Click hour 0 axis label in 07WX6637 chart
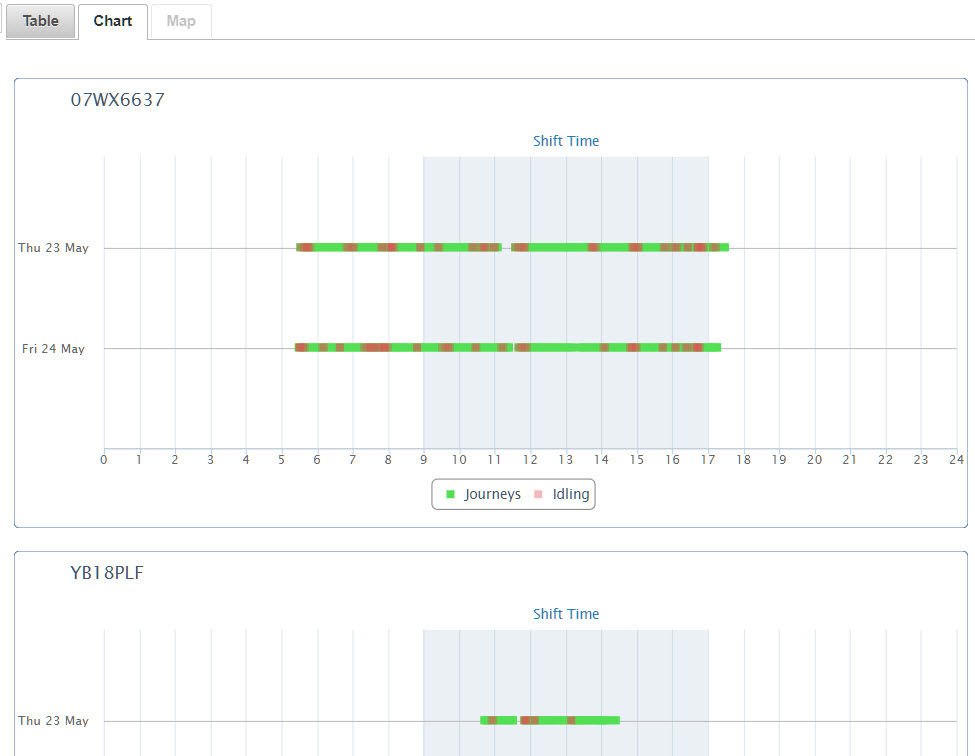 coord(104,460)
